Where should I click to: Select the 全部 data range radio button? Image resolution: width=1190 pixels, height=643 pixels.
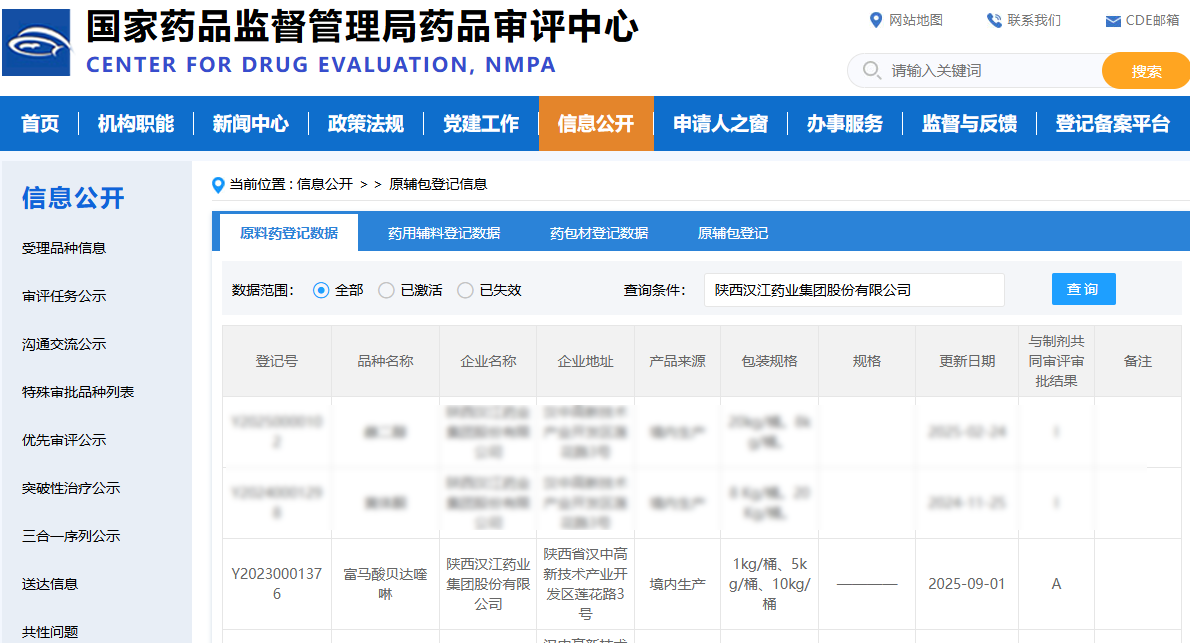321,290
